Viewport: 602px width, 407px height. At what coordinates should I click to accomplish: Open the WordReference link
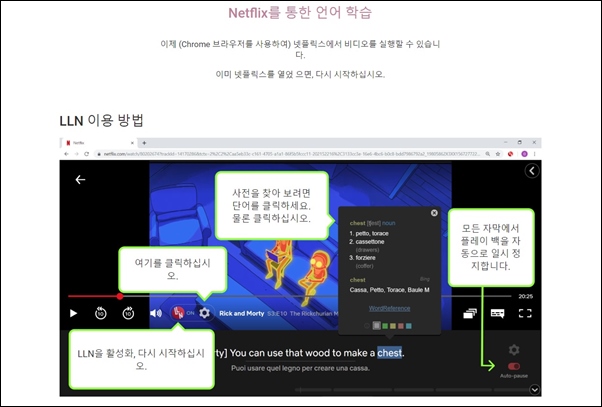(x=389, y=308)
